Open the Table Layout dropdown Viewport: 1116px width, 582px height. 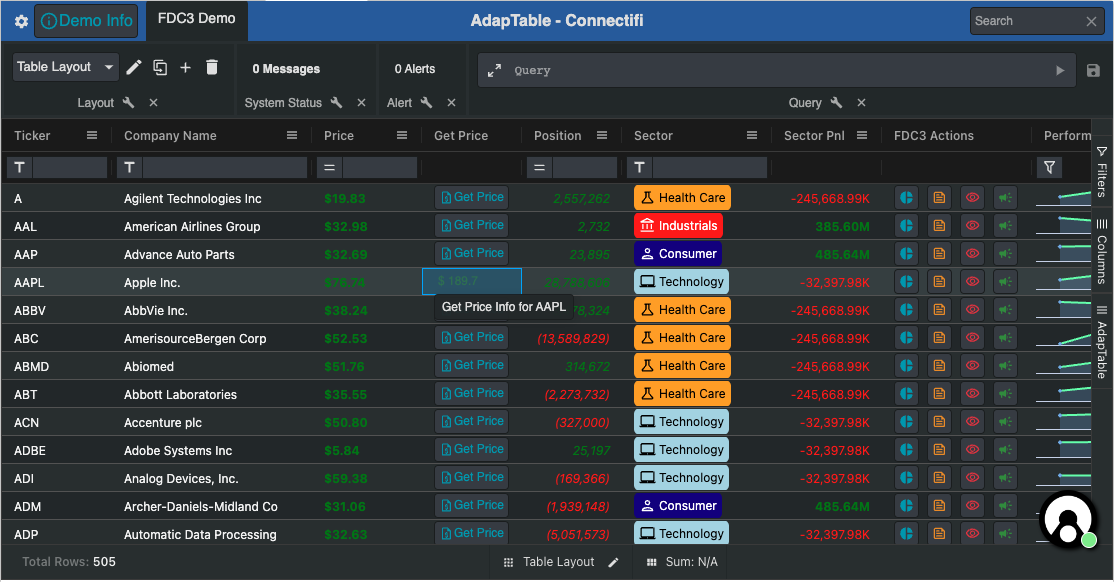(x=65, y=67)
